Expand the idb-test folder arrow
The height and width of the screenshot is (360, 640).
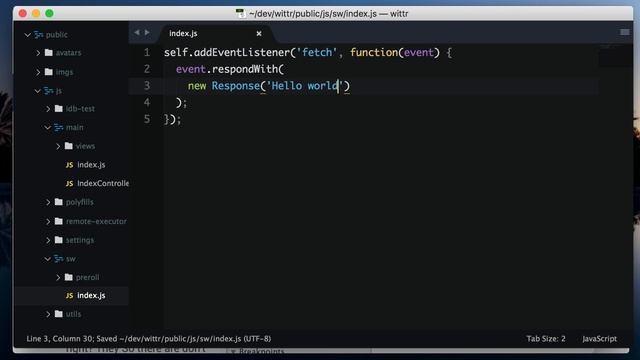pos(48,109)
